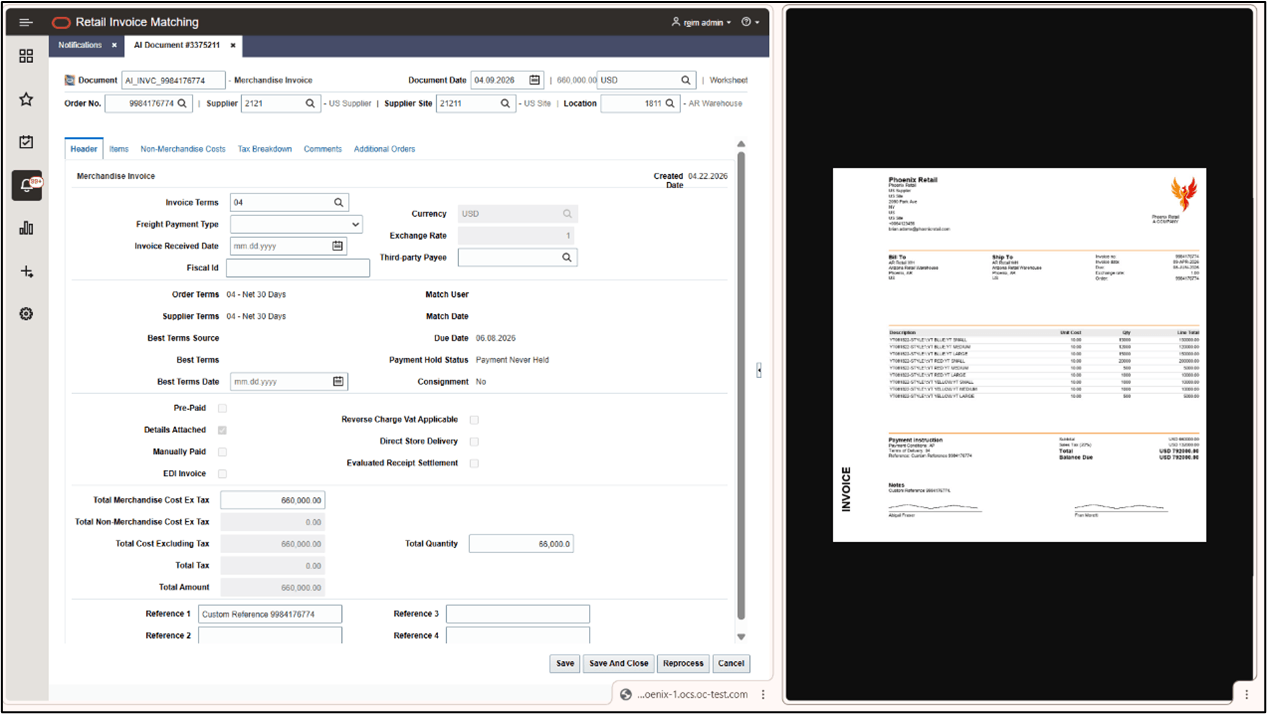1267x714 pixels.
Task: Search Invoice Terms with magnifier icon
Action: tap(339, 202)
